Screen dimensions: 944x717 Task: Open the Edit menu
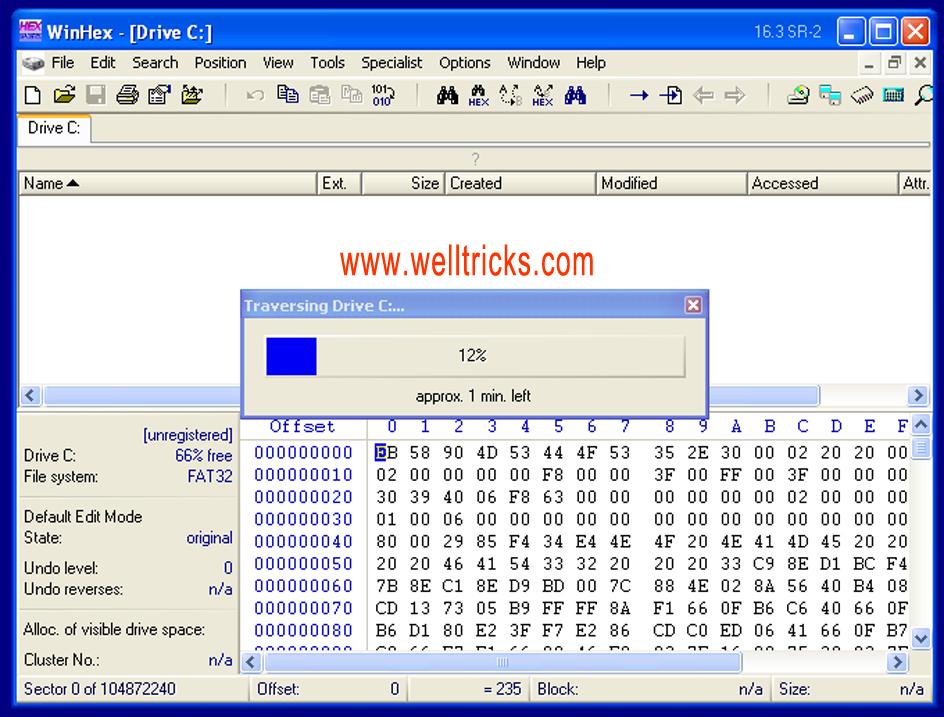pos(103,63)
